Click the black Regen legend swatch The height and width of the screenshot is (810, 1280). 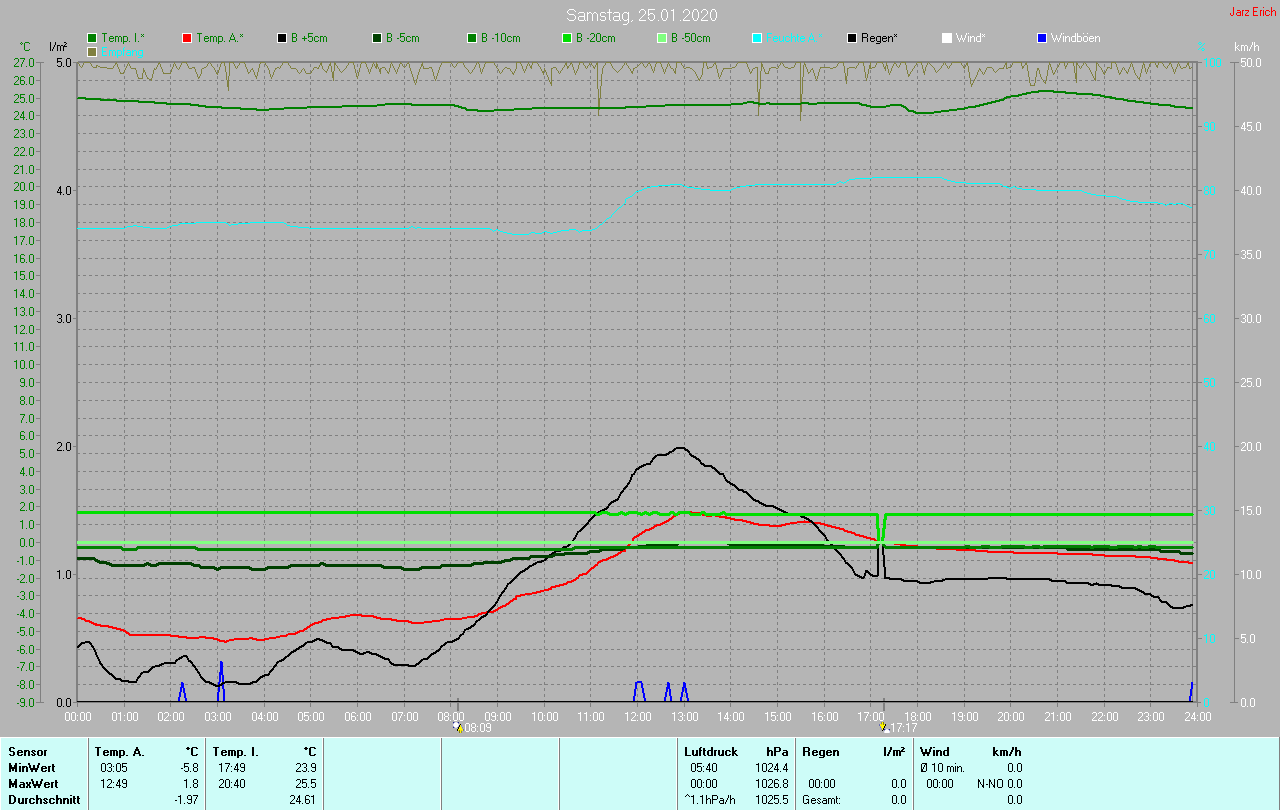(852, 38)
